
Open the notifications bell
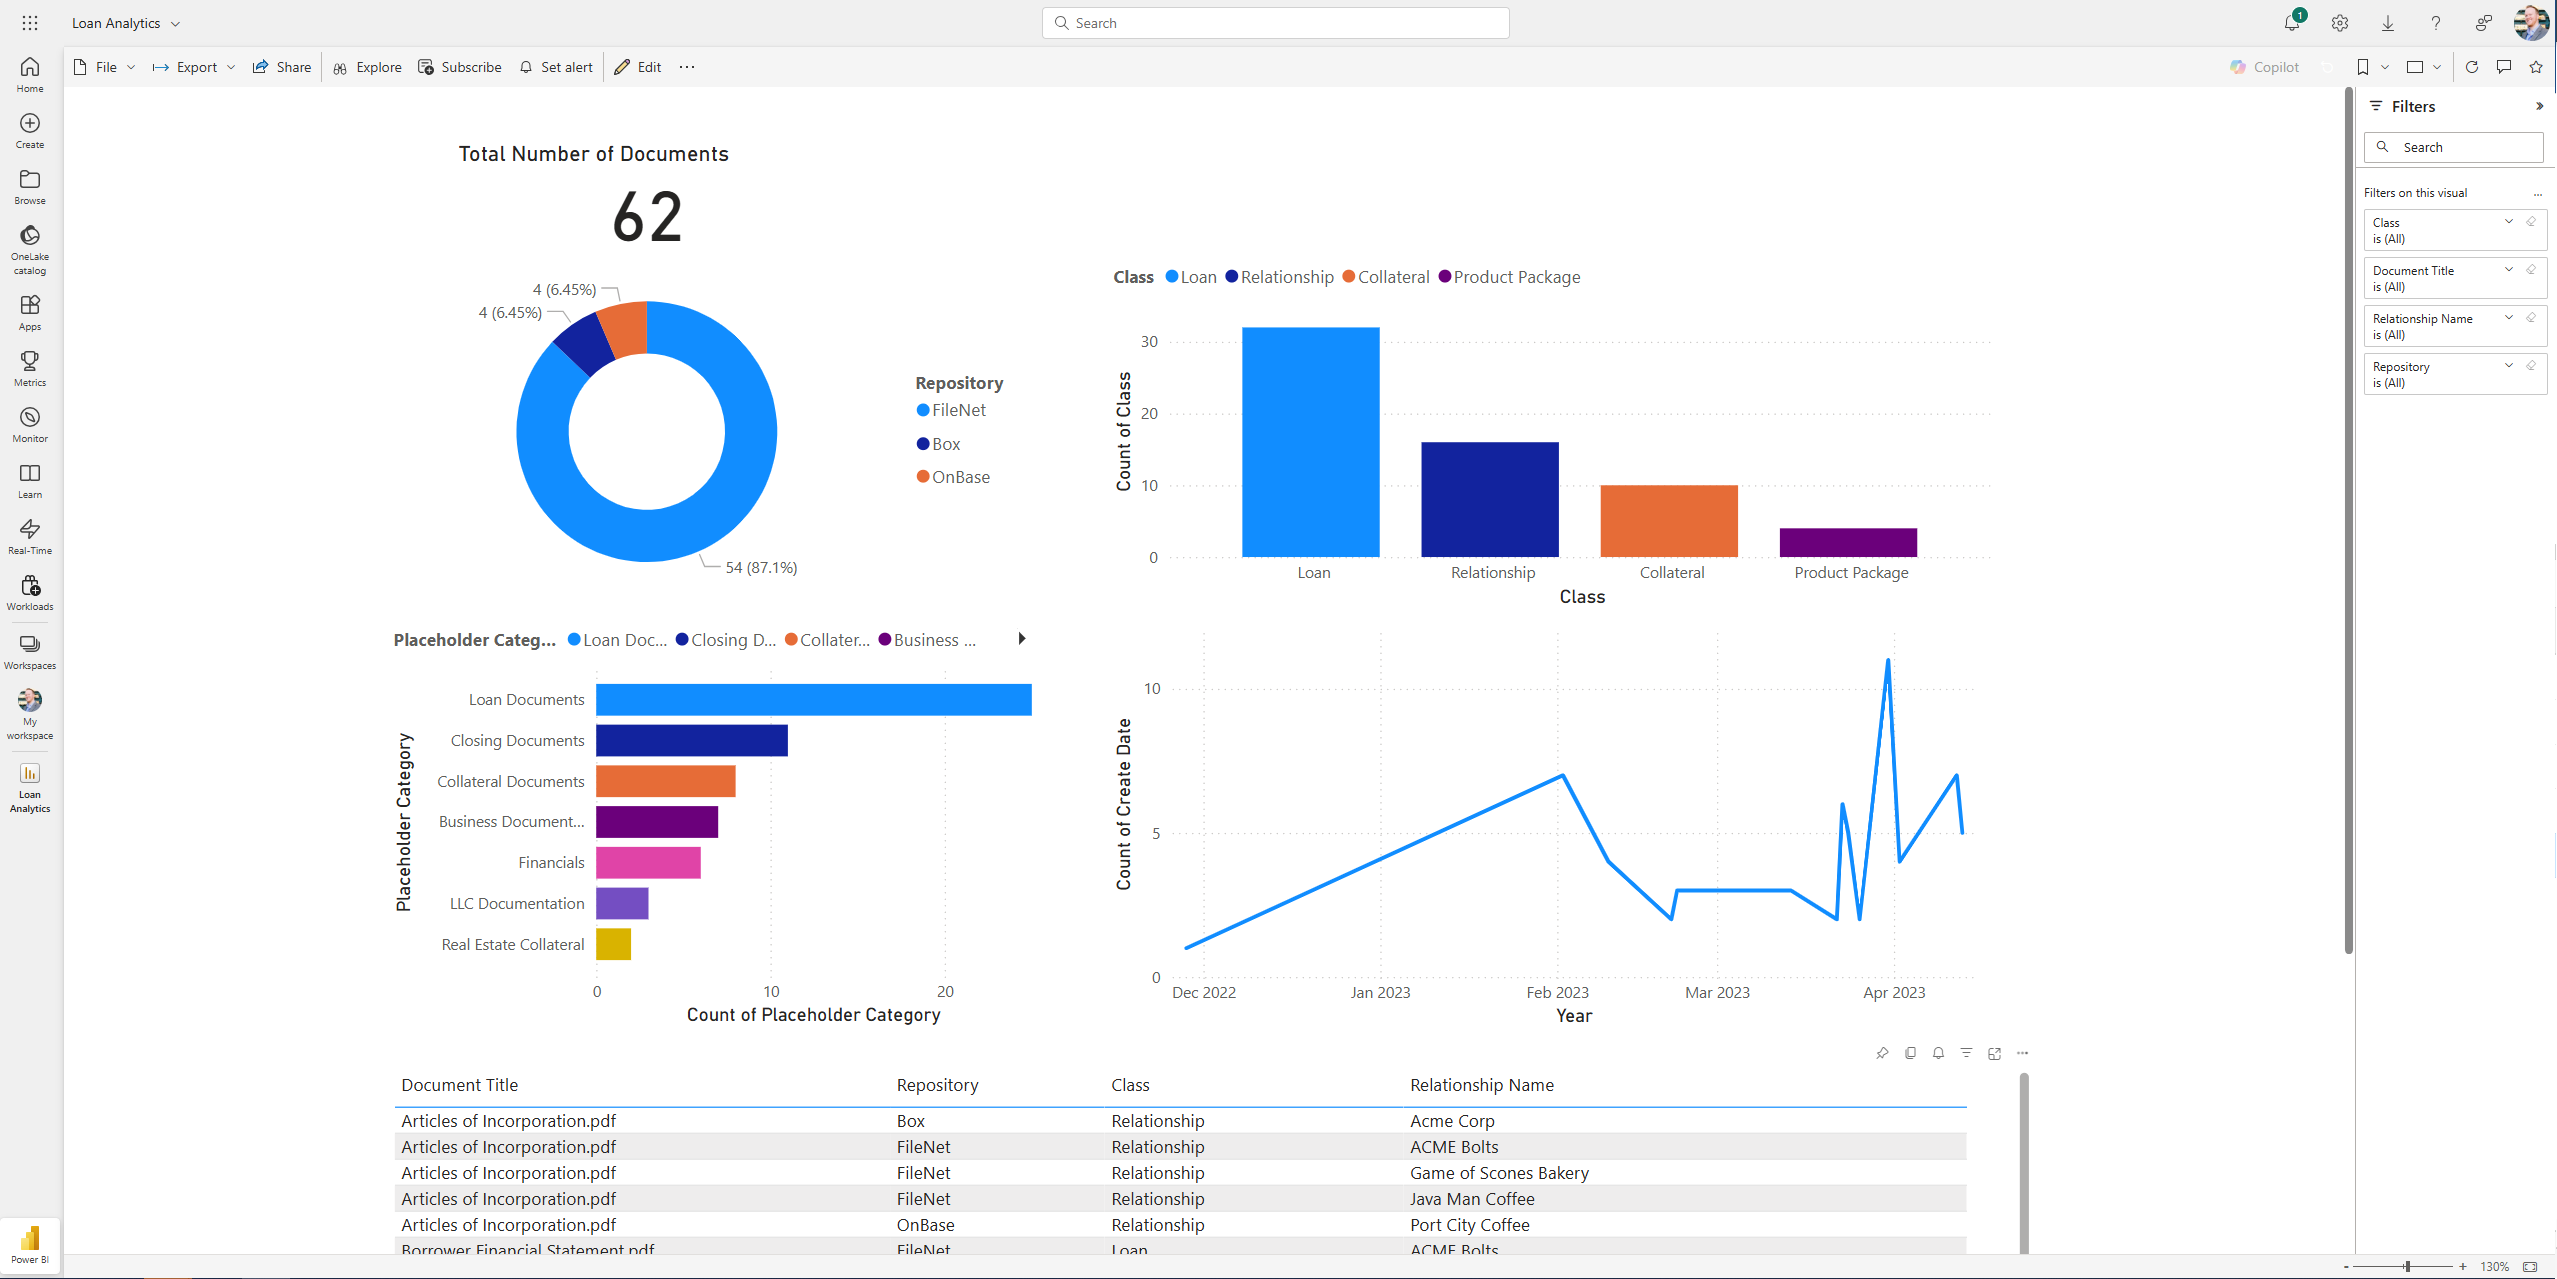pyautogui.click(x=2291, y=22)
